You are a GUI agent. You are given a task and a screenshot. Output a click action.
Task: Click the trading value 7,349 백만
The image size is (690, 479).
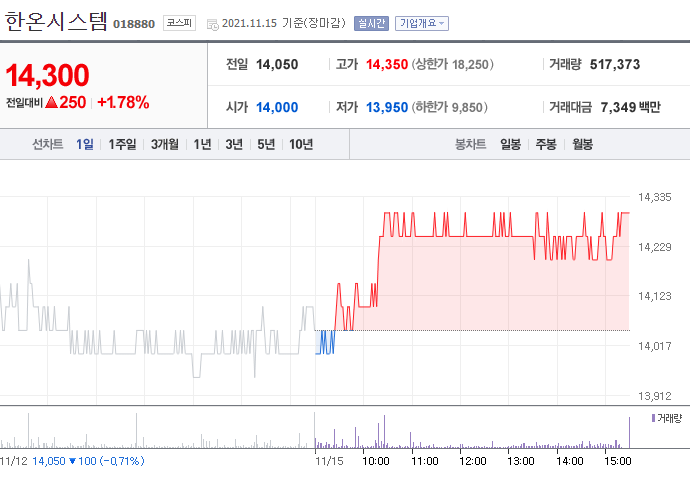630,107
